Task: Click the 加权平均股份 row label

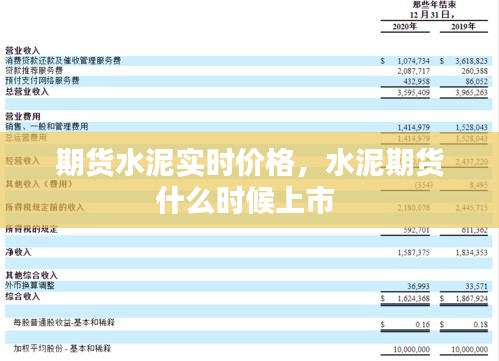Action: pos(62,348)
